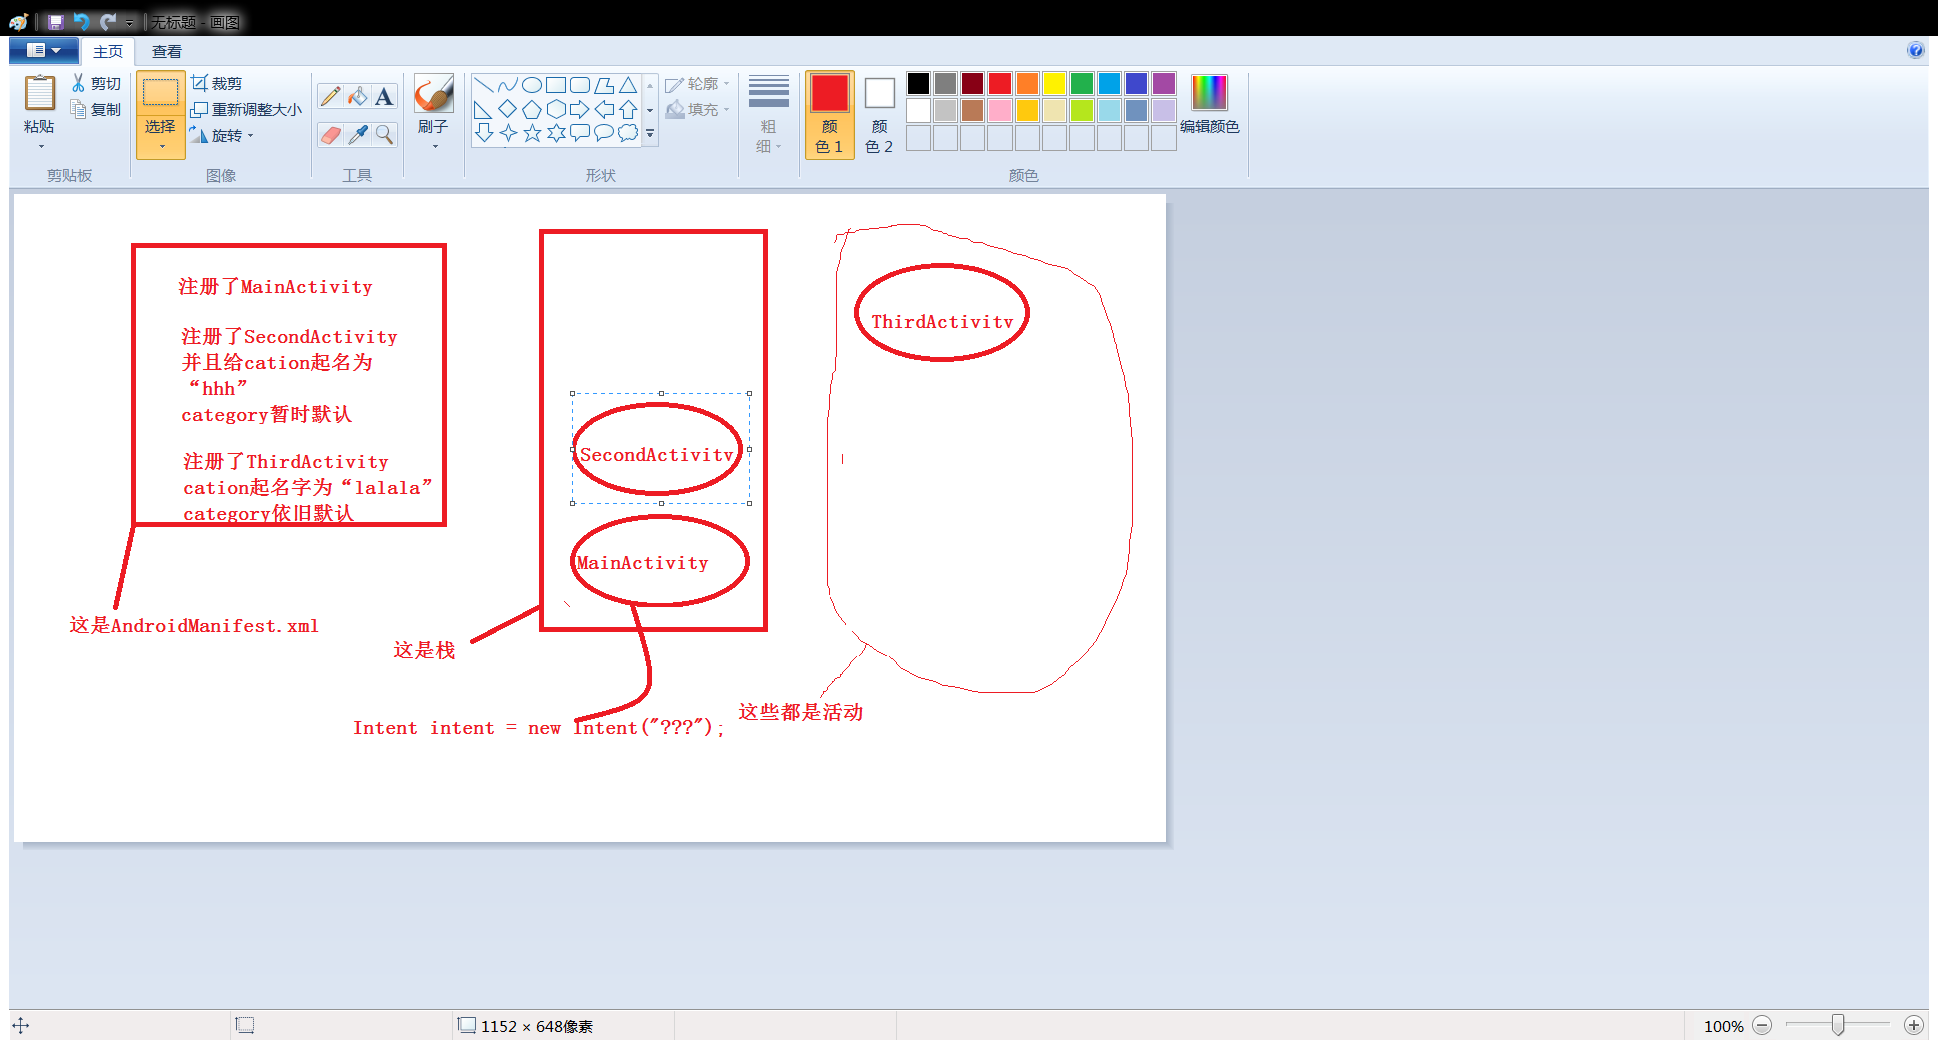
Task: Choose the Rounded rectangle shape
Action: [x=580, y=85]
